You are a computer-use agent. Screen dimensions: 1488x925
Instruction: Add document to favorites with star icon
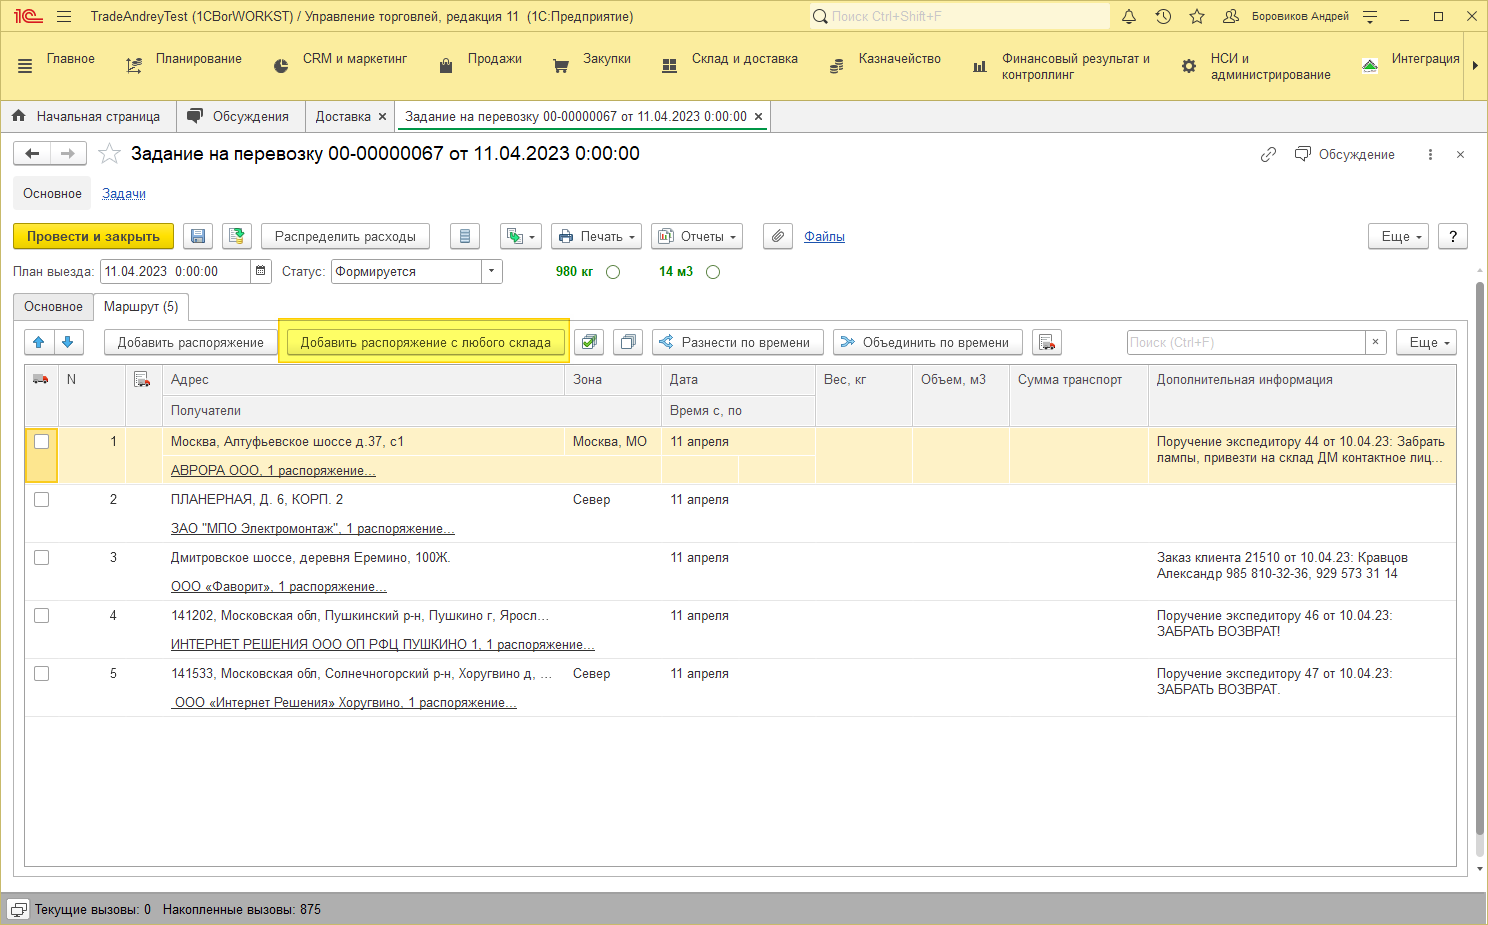click(110, 154)
